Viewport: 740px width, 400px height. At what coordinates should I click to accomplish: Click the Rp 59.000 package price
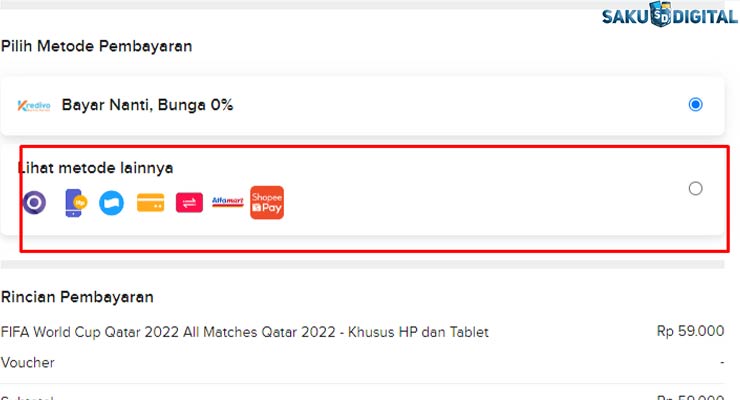(690, 332)
